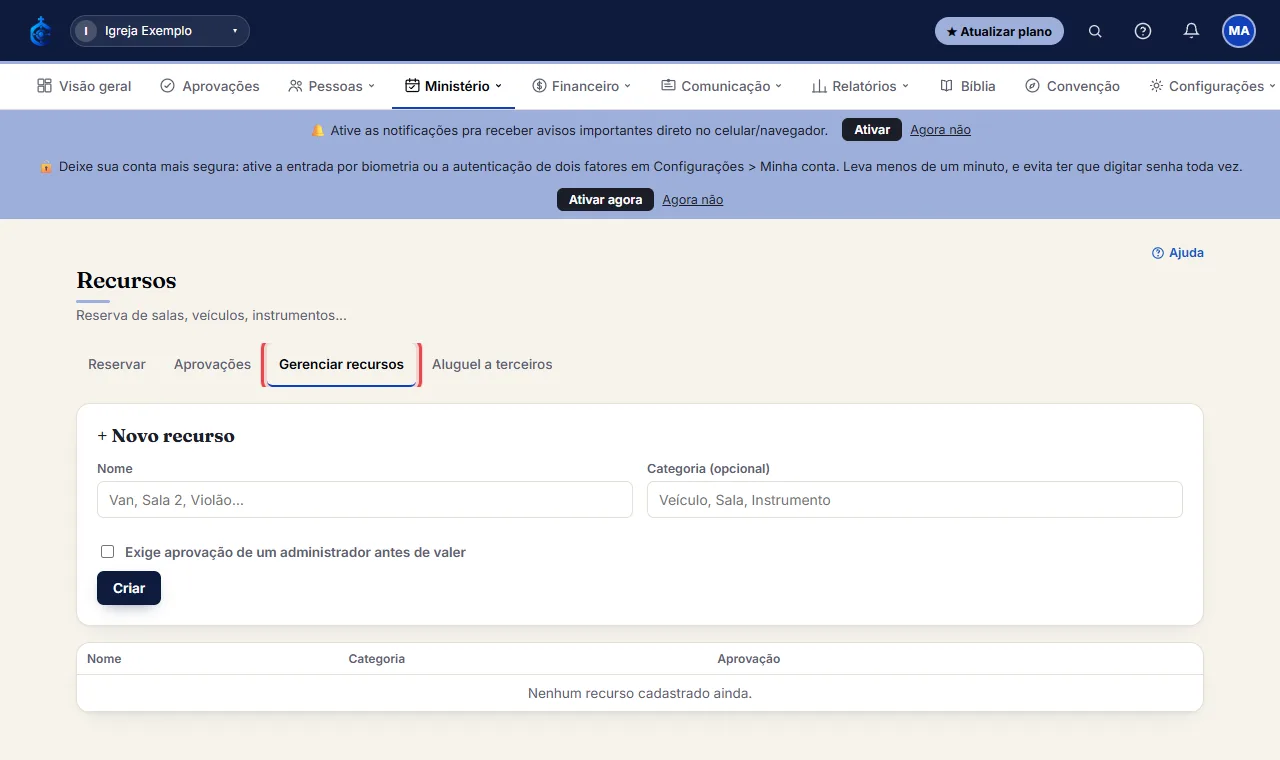The width and height of the screenshot is (1280, 760).
Task: Open the Convenção page
Action: 1072,86
